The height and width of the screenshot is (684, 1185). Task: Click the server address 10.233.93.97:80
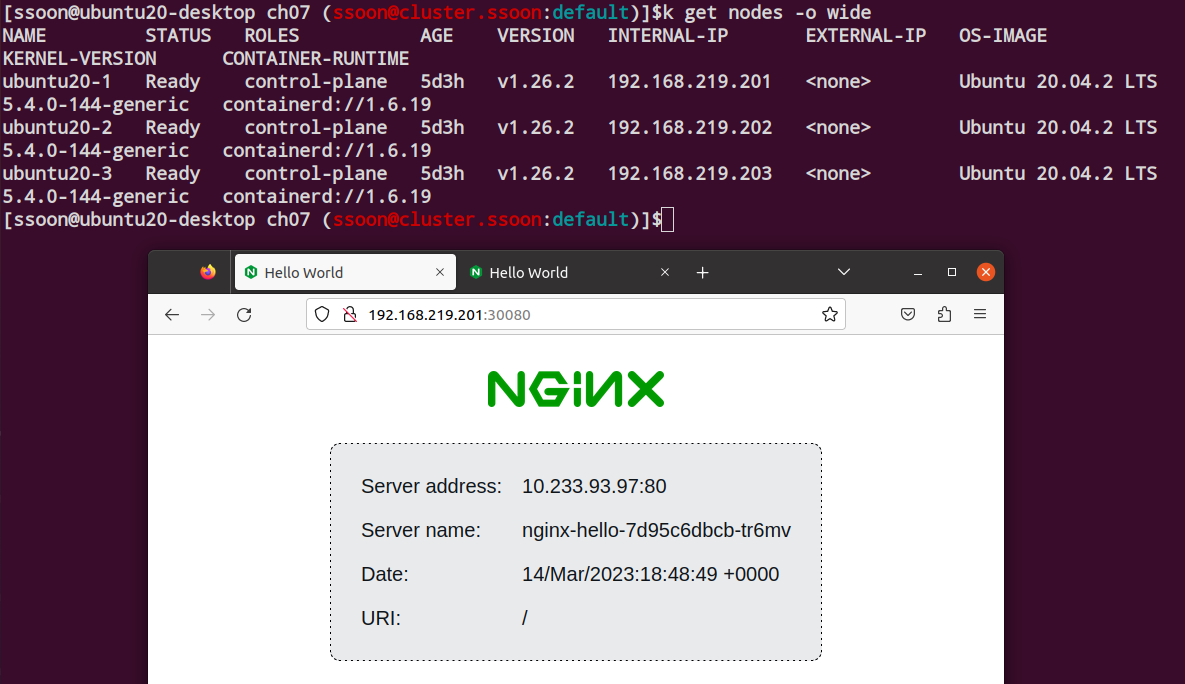(x=594, y=486)
